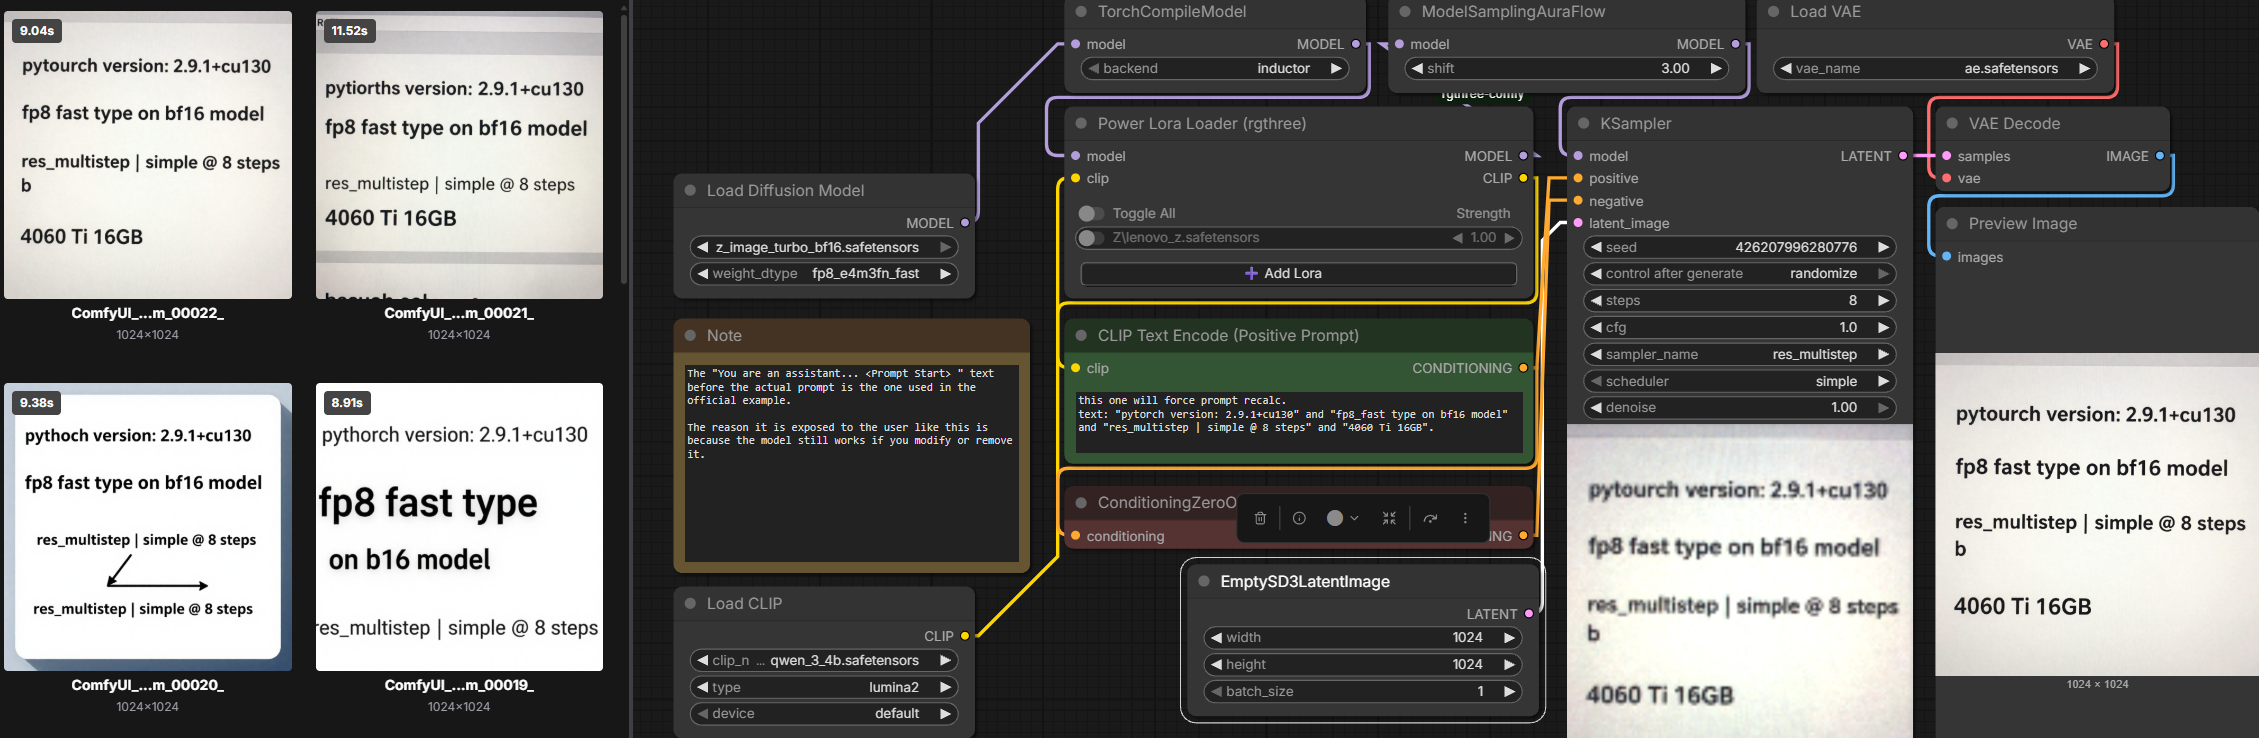Screen dimensions: 2259x738
Task: Open the three-dot more options menu
Action: 1465,518
